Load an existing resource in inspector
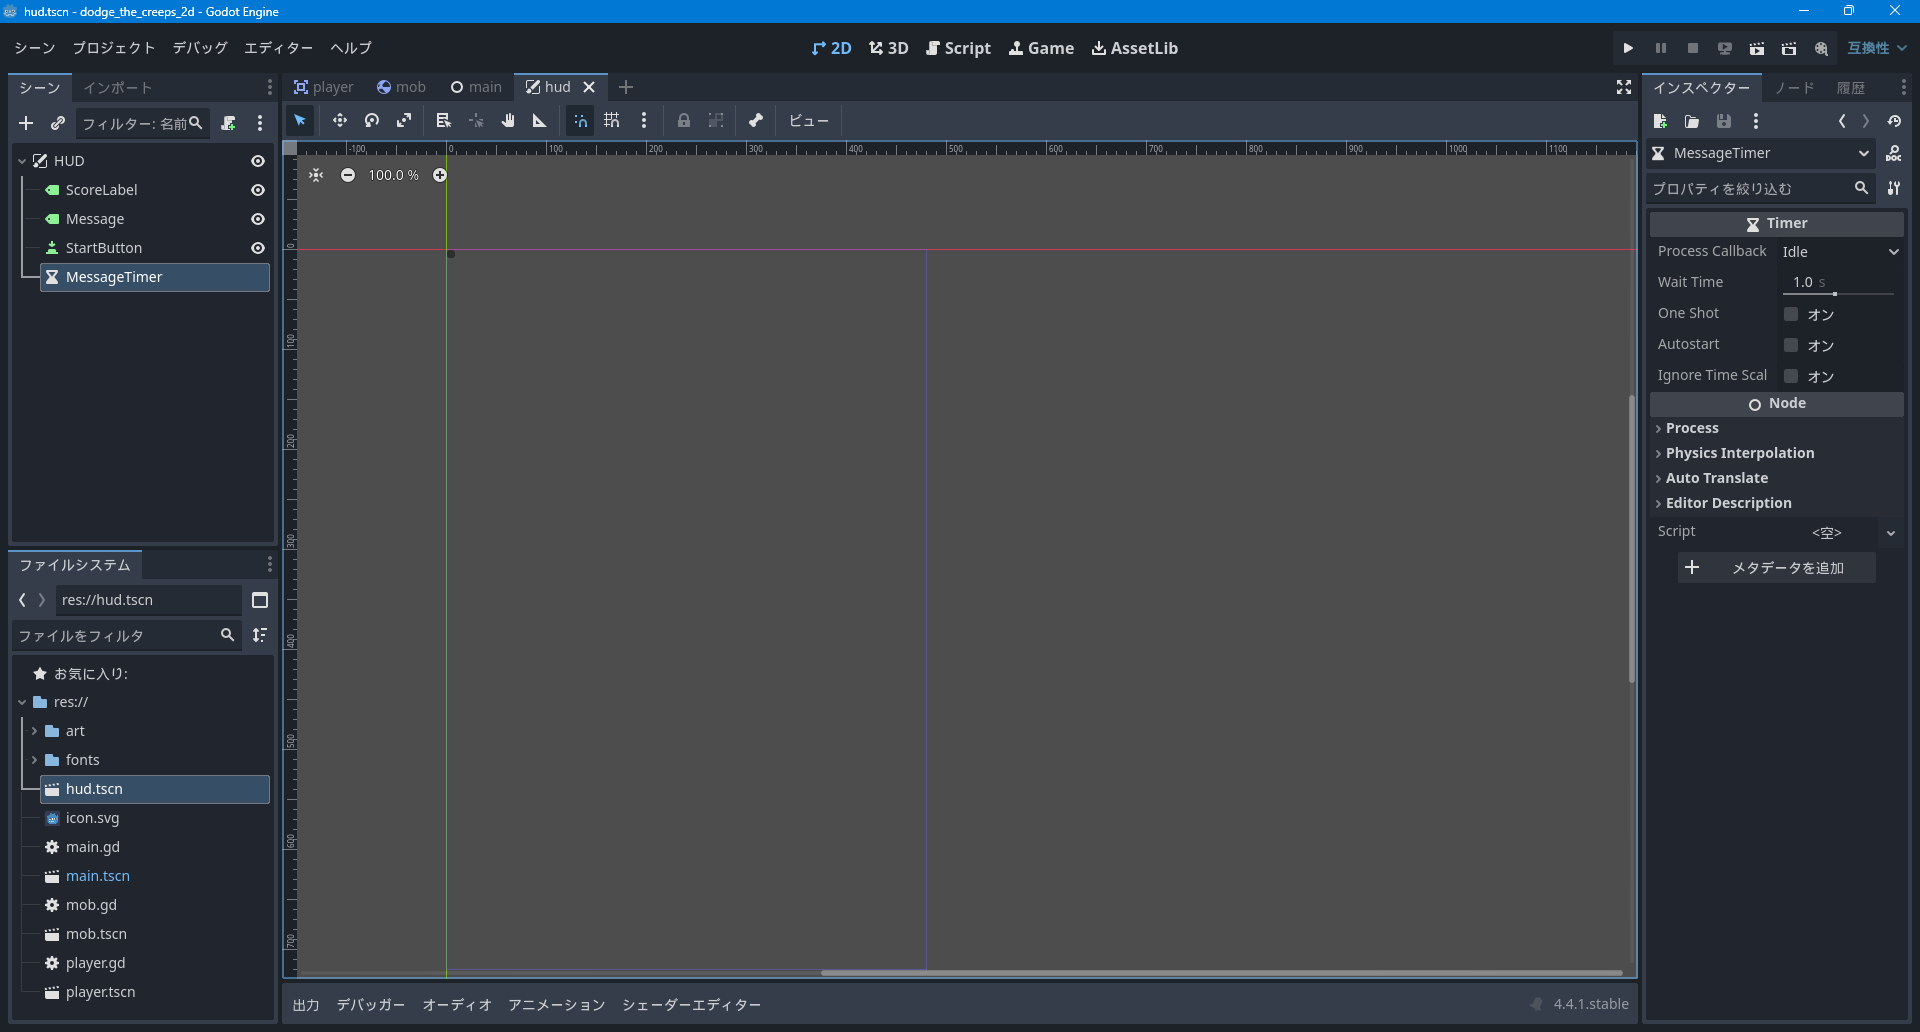 1692,121
